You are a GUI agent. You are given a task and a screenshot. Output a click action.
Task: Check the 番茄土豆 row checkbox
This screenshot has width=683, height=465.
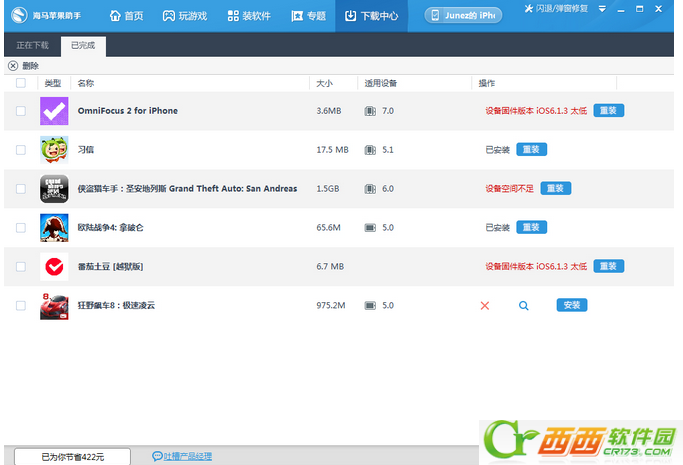coord(20,266)
